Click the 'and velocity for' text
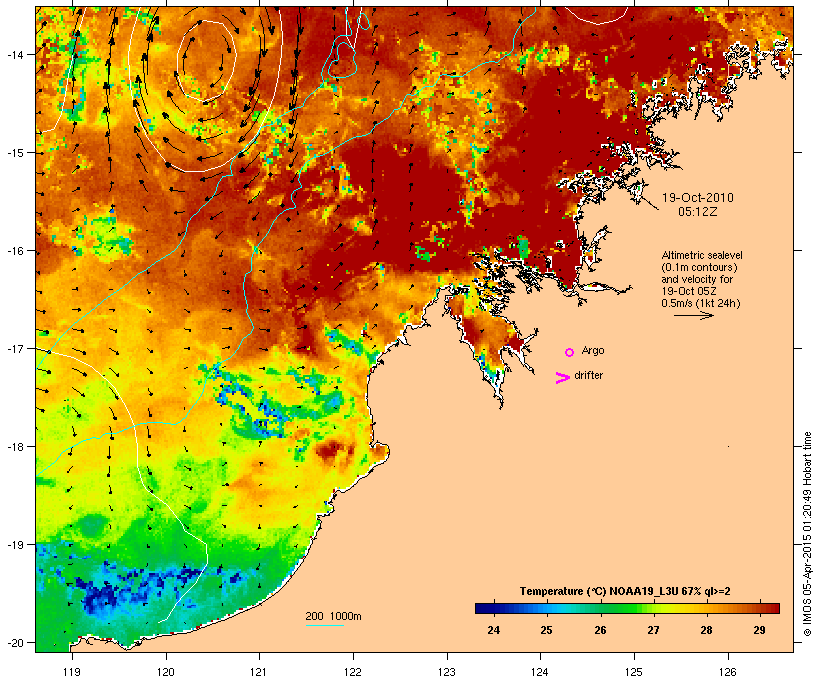This screenshot has height=680, width=820. [697, 279]
